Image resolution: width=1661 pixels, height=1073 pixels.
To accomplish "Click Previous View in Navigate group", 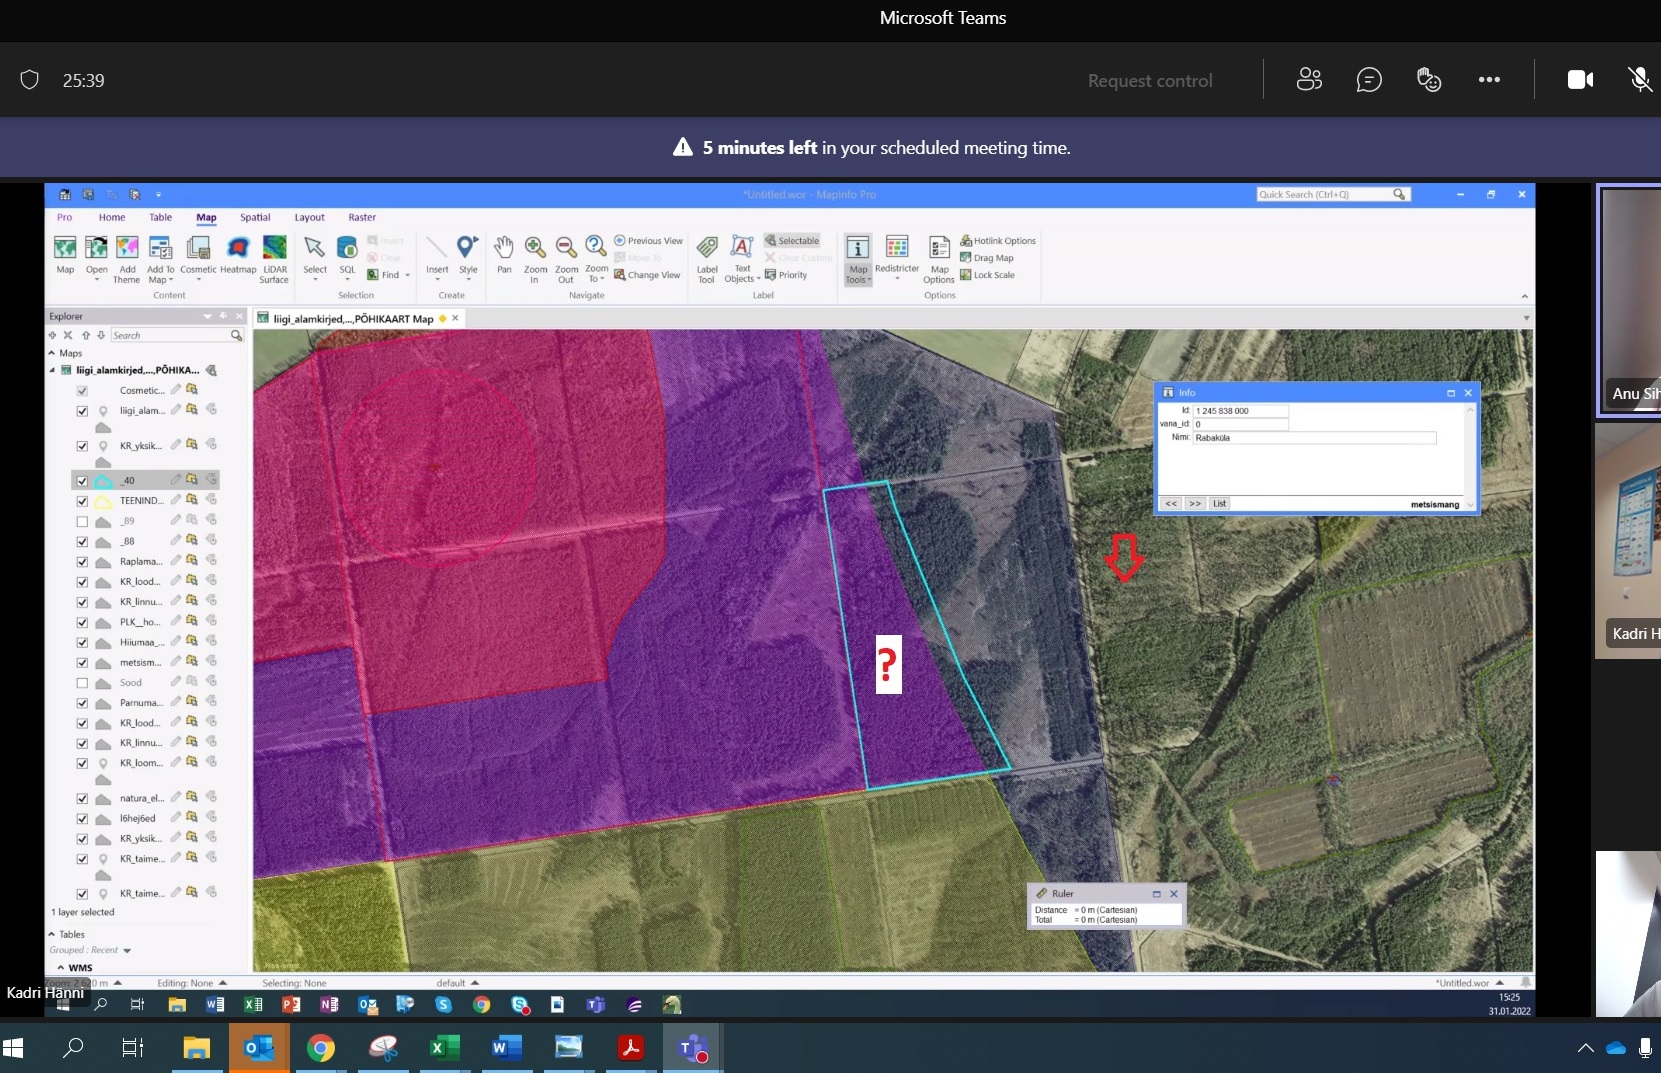I will (648, 241).
